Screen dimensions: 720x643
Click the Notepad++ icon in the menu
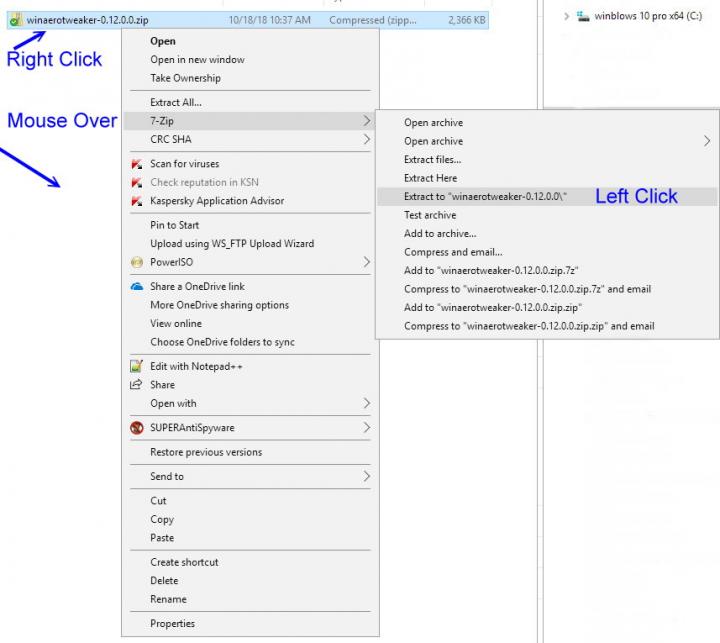click(136, 366)
